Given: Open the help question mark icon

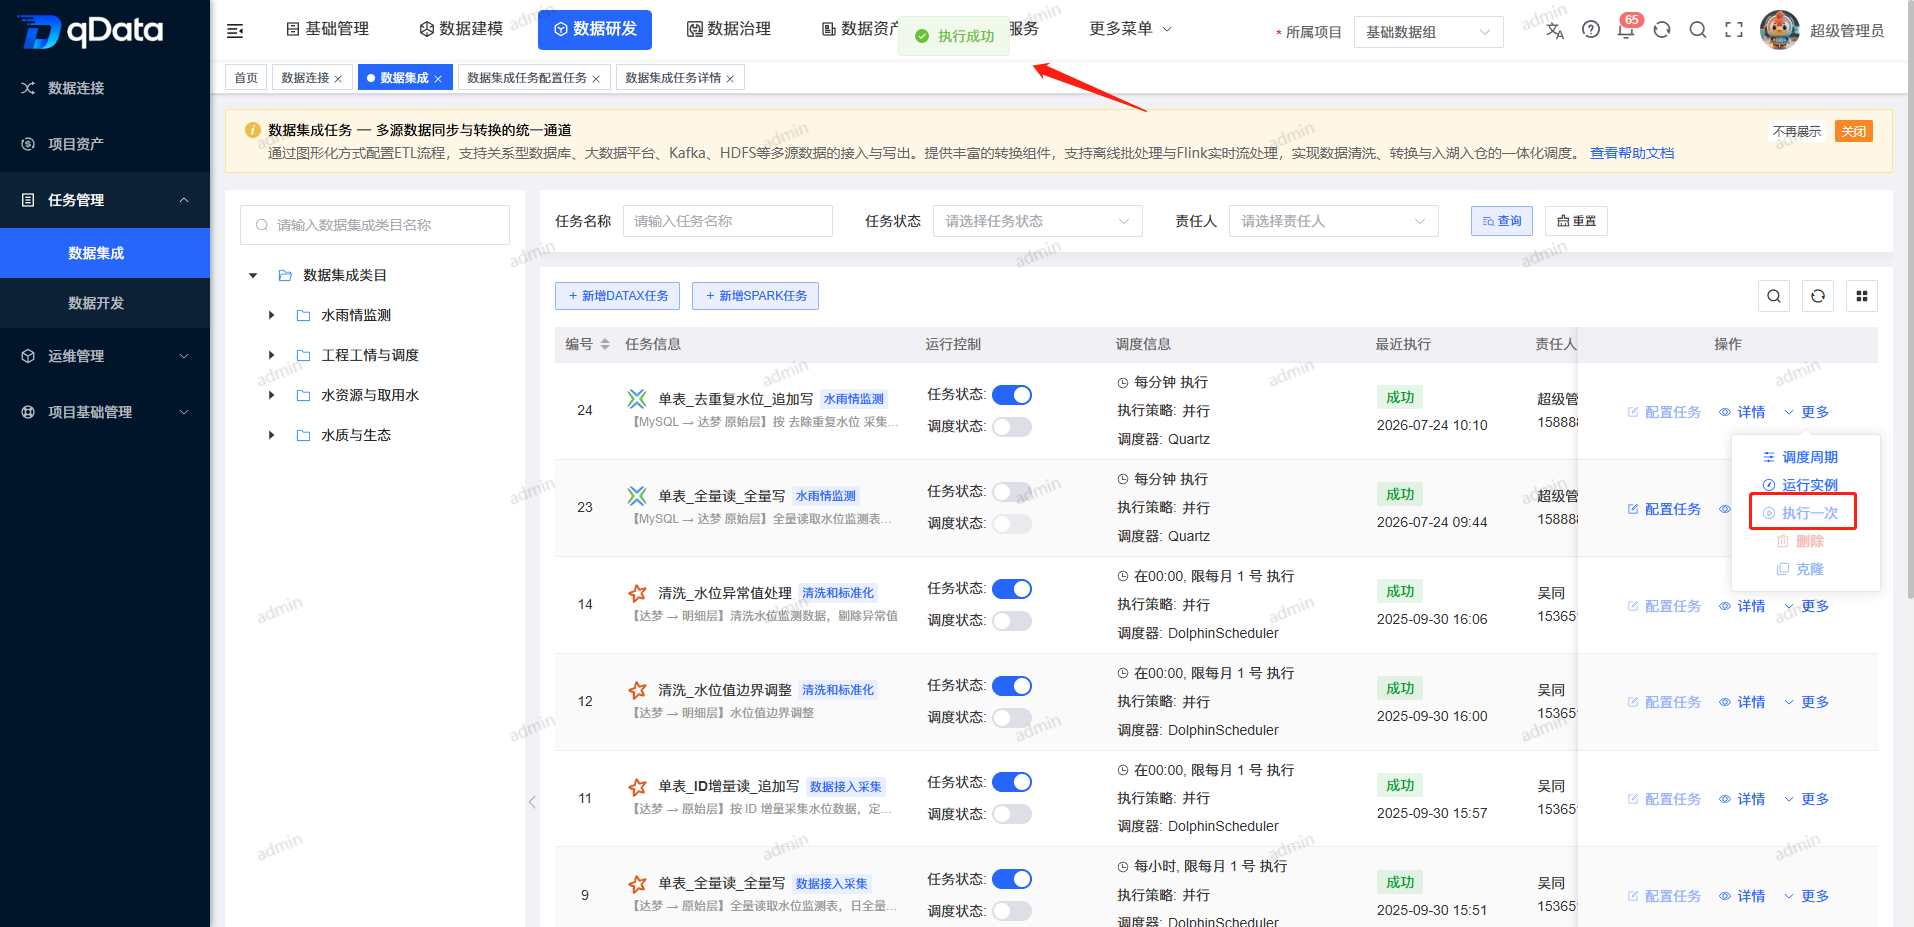Looking at the screenshot, I should pos(1591,30).
